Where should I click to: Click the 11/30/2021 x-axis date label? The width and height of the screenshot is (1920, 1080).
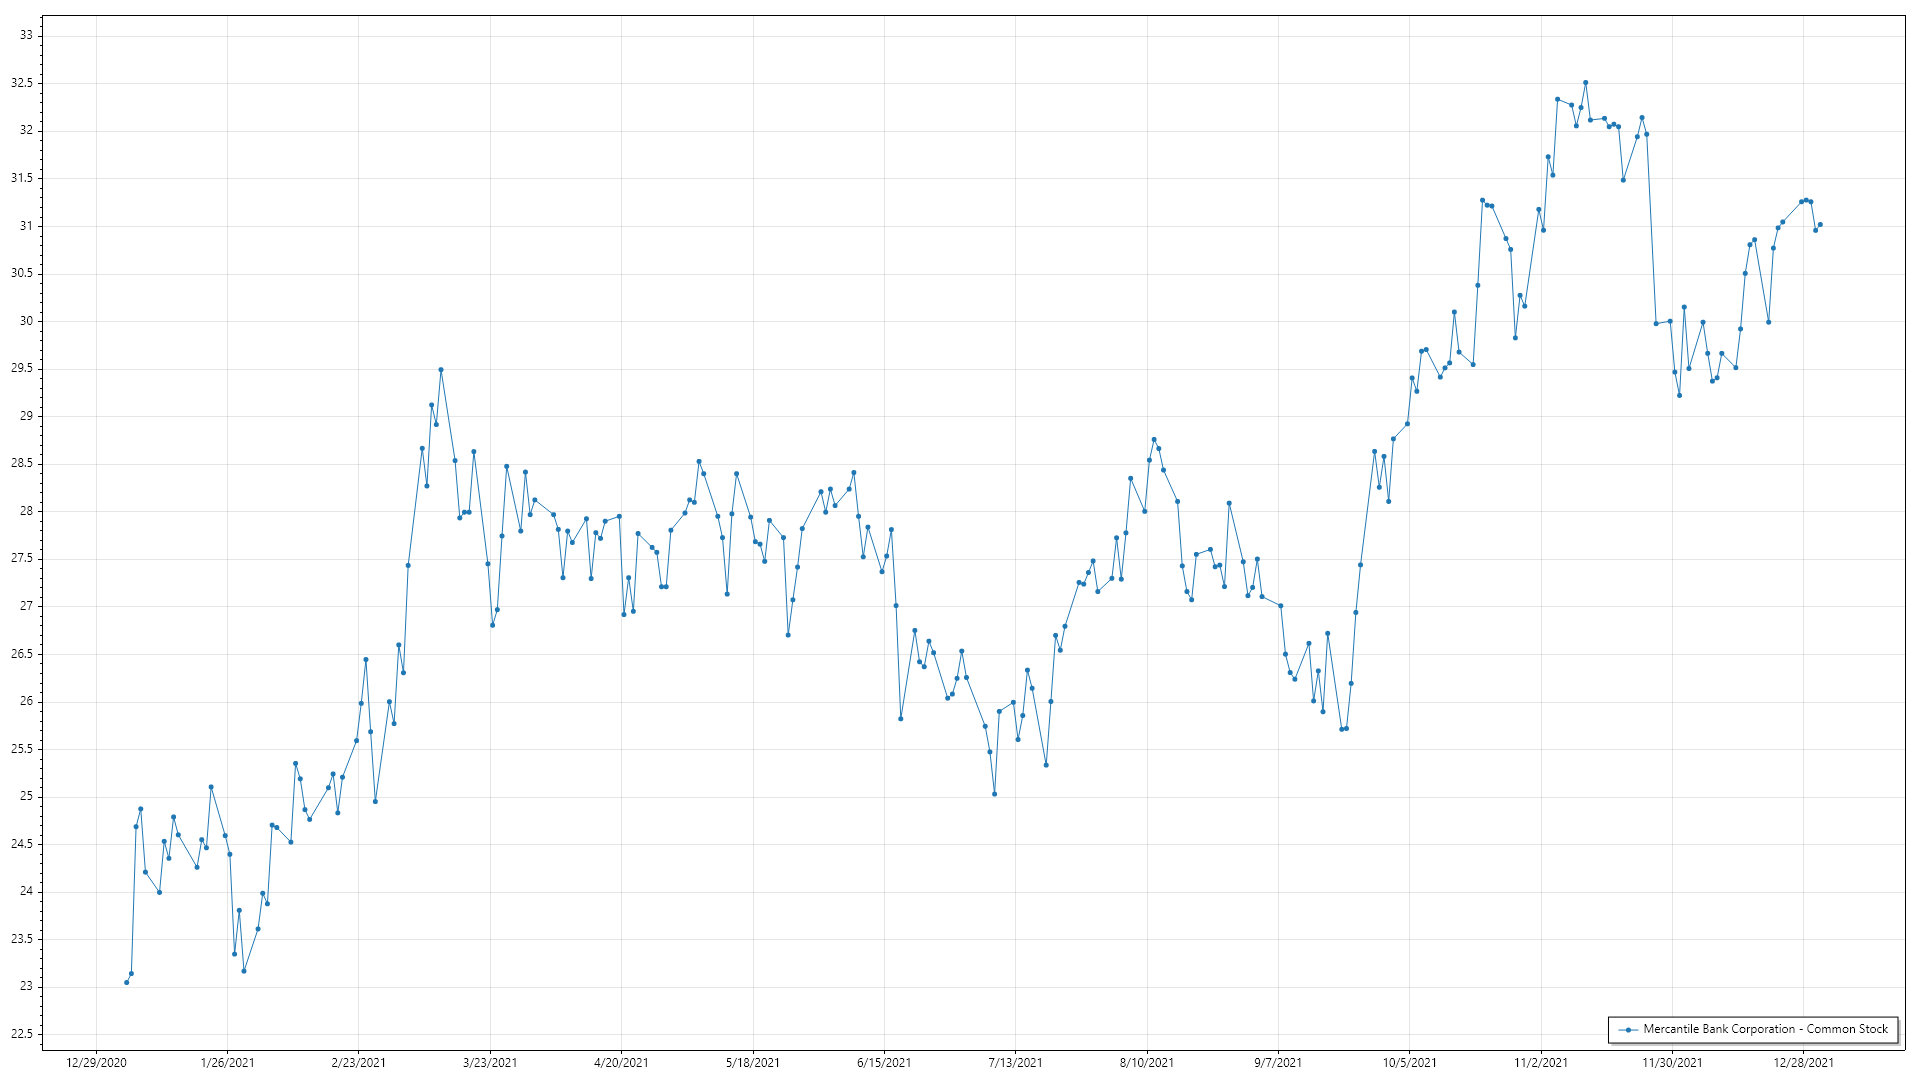pos(1672,1062)
